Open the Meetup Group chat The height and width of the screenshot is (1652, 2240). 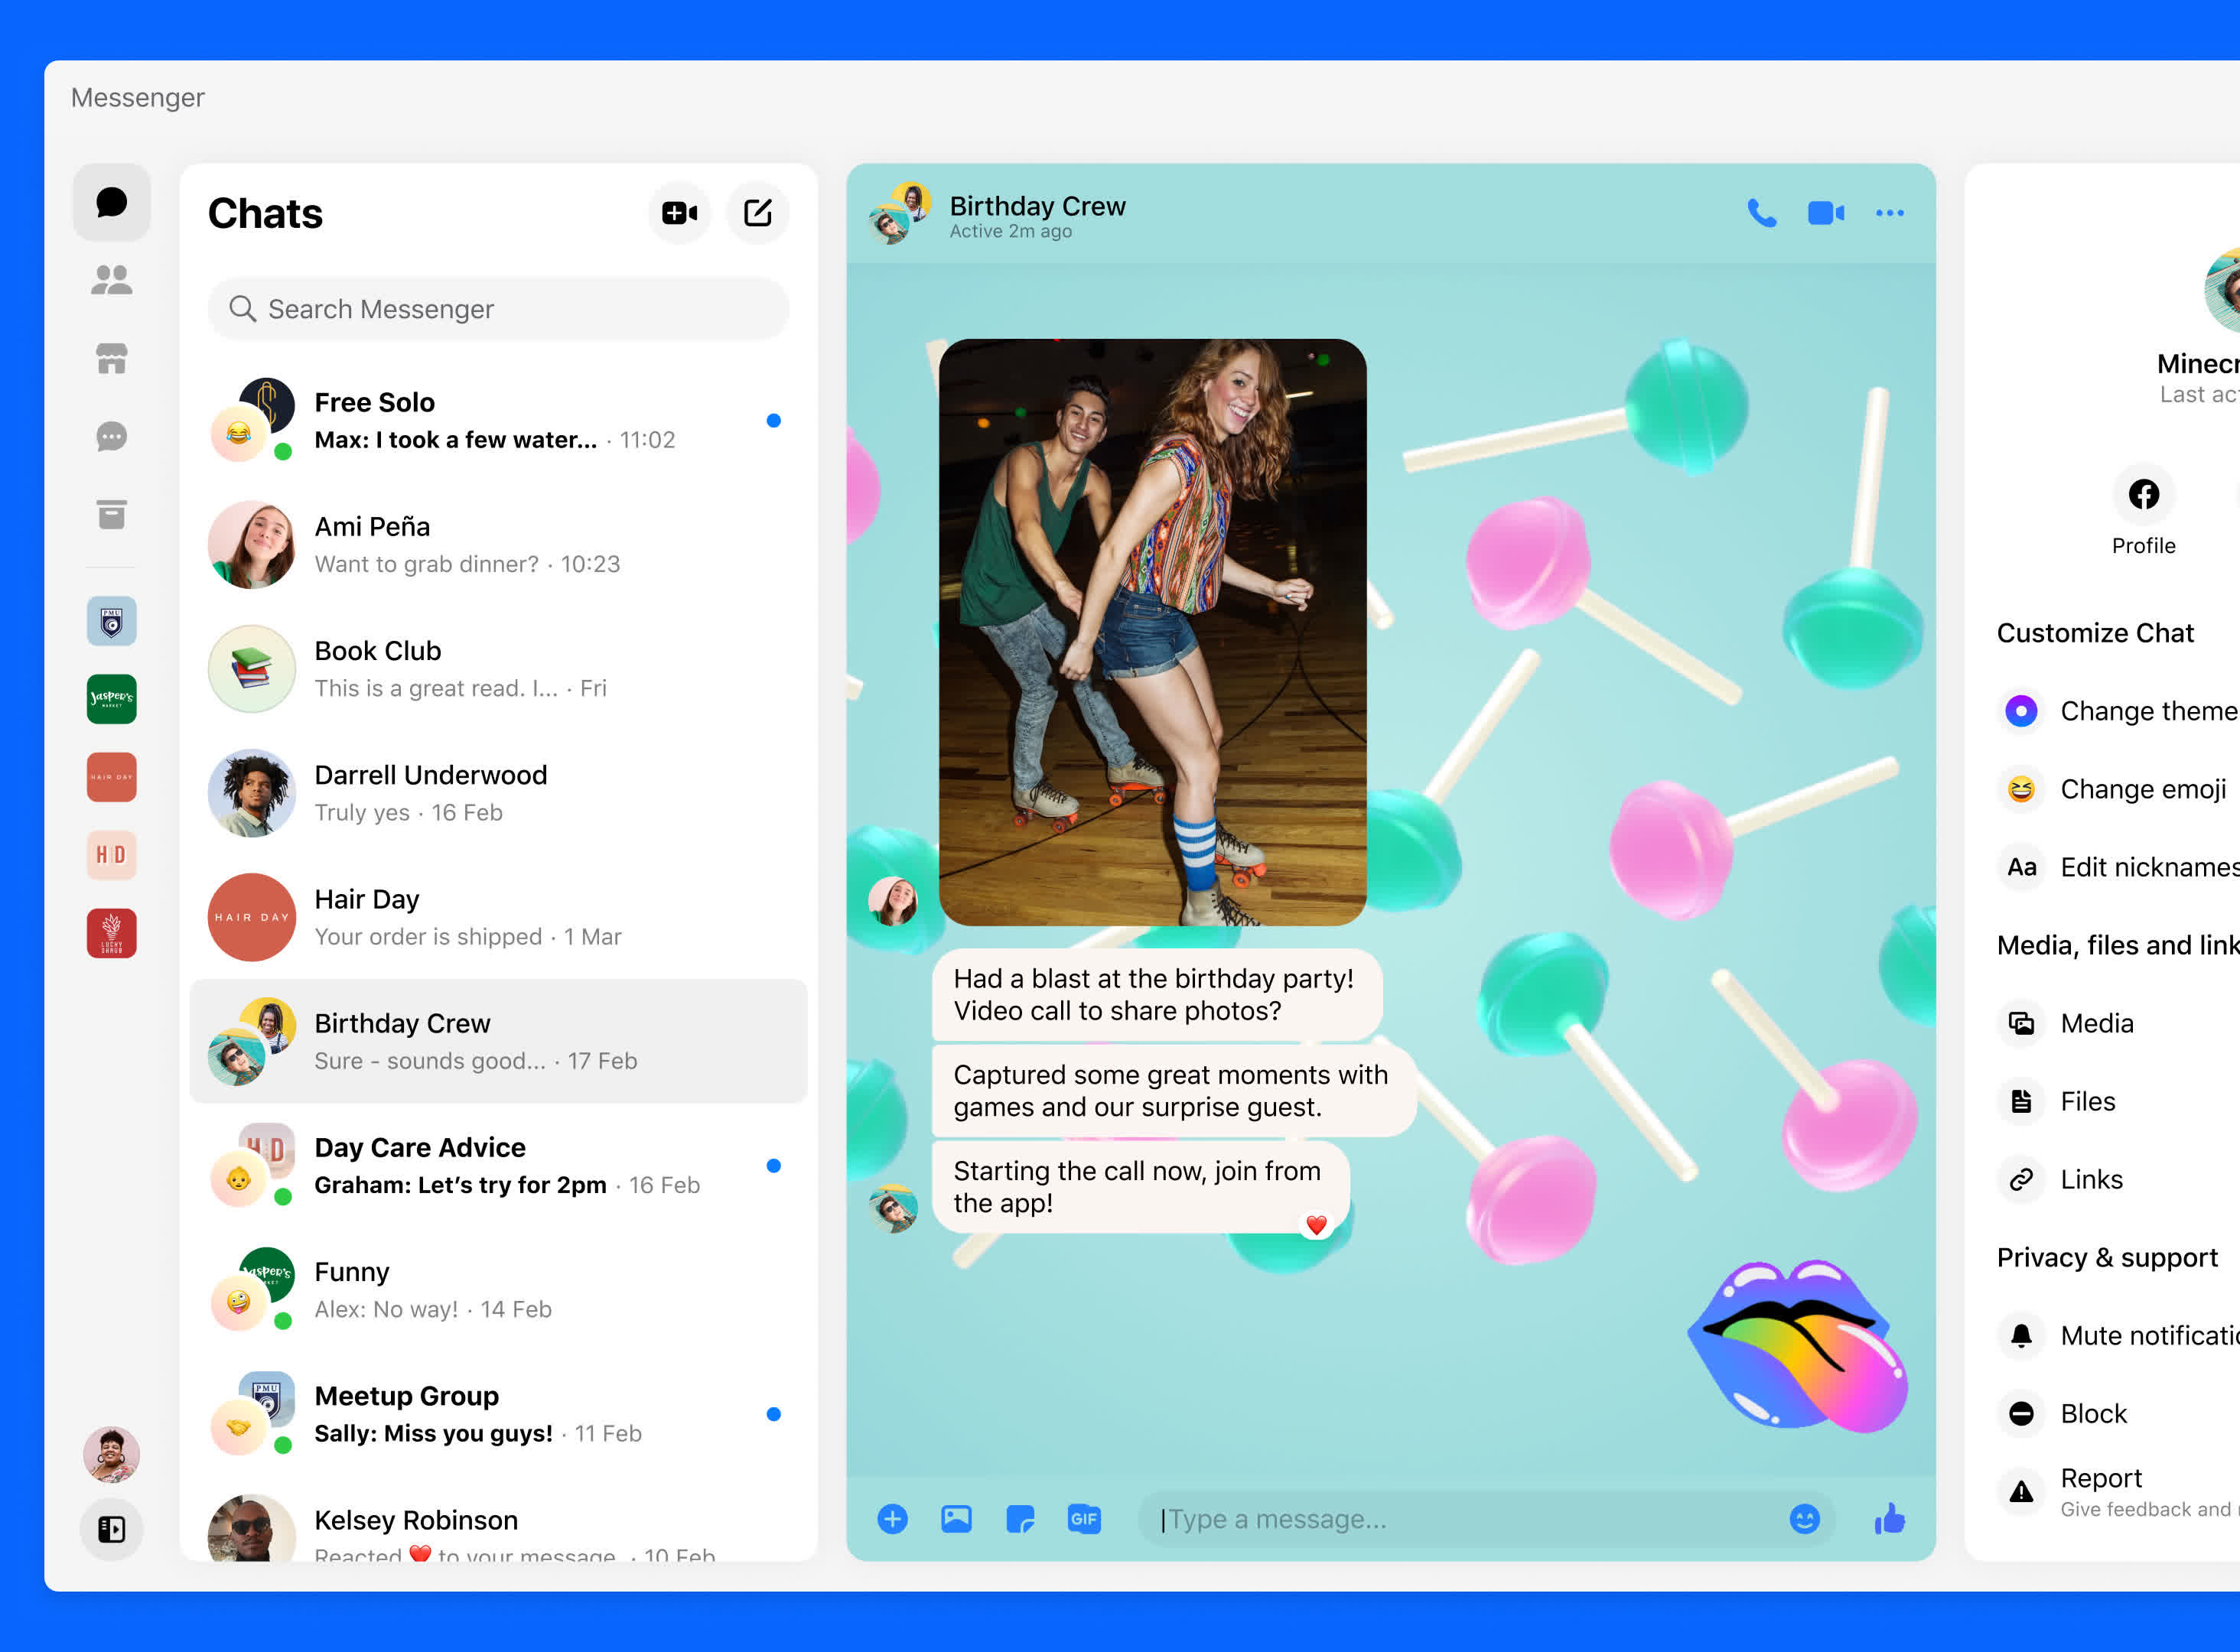point(499,1414)
